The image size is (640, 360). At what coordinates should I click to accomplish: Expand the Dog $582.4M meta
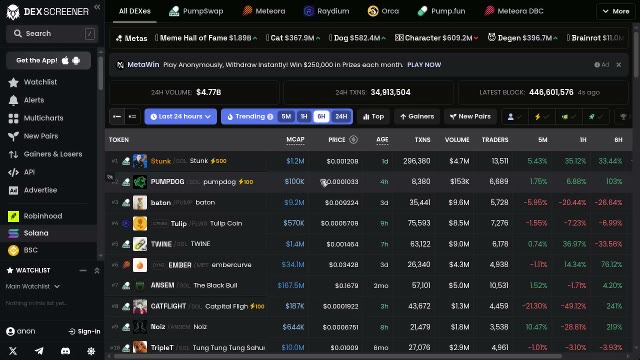coord(357,38)
